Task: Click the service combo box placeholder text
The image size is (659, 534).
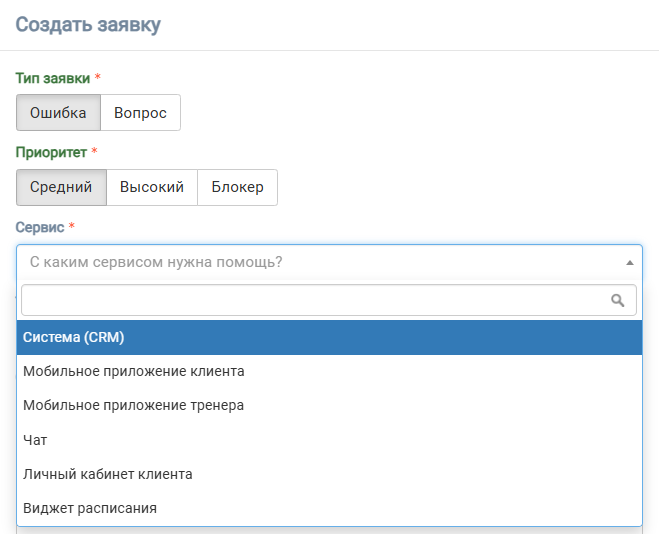Action: click(x=156, y=262)
